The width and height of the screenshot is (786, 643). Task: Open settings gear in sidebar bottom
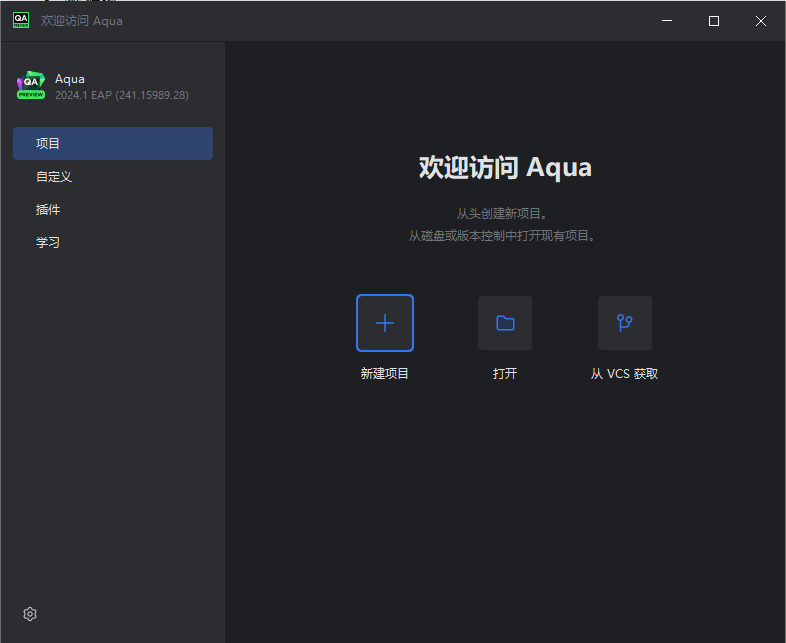pyautogui.click(x=30, y=613)
